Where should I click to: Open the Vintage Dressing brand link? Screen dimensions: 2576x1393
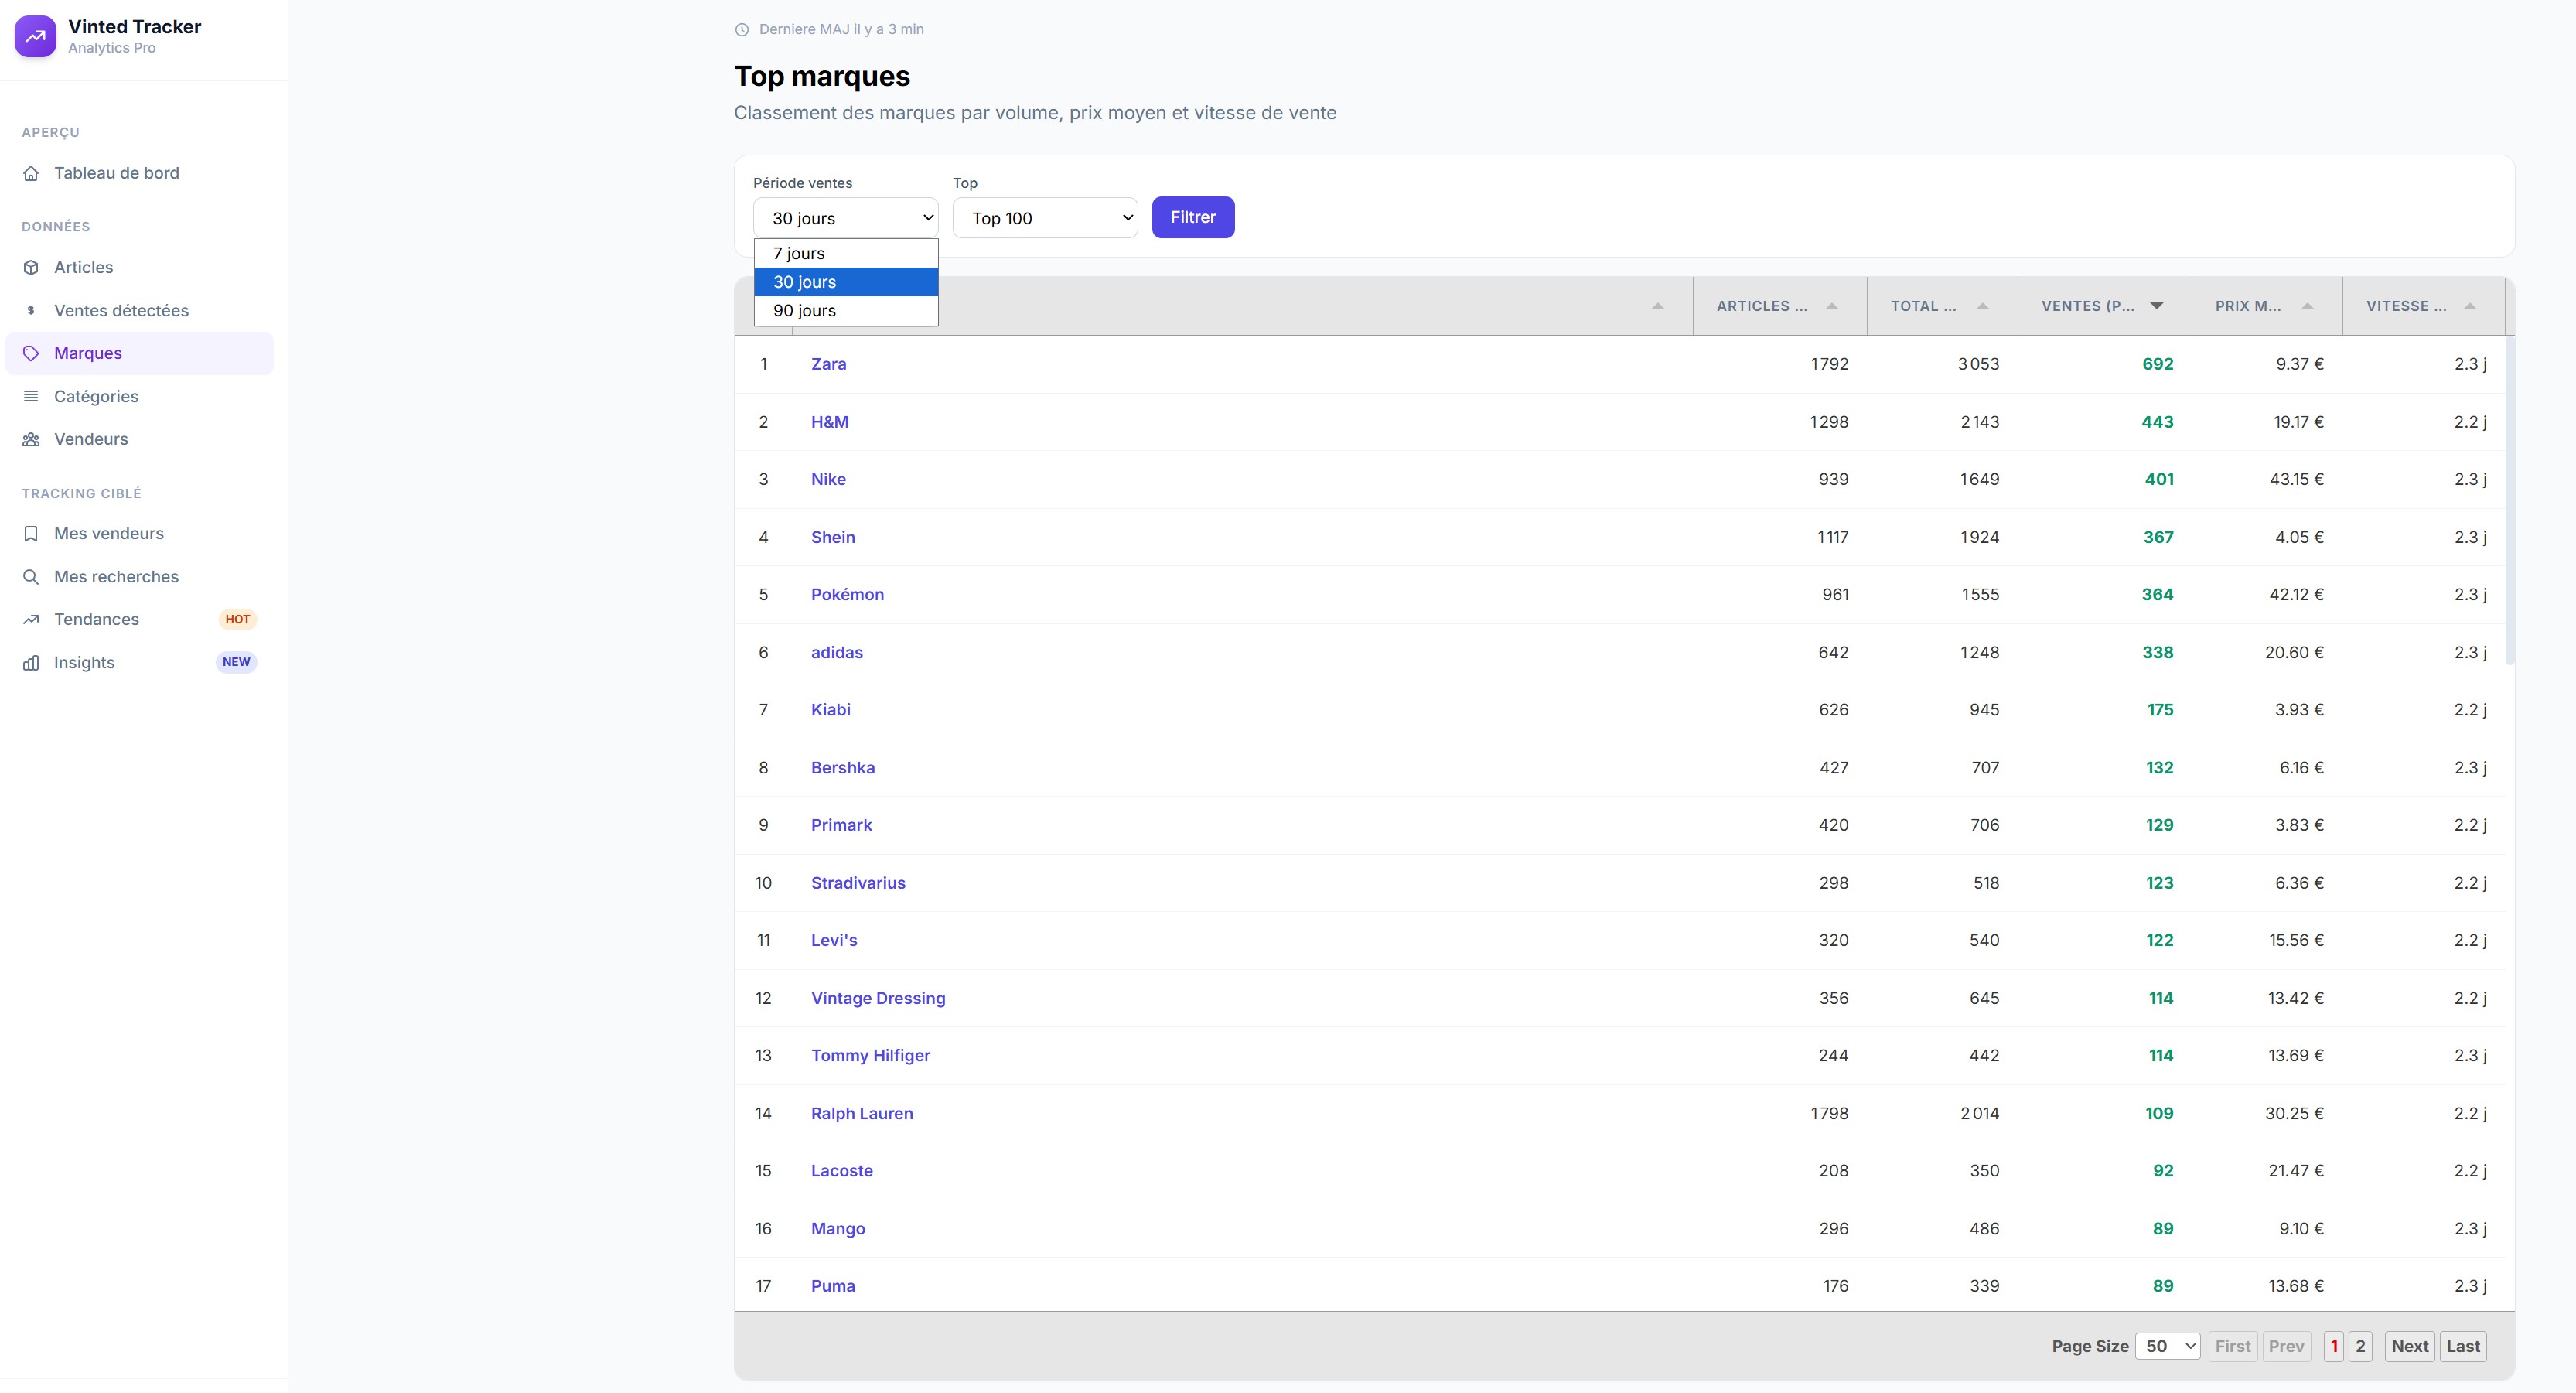878,998
